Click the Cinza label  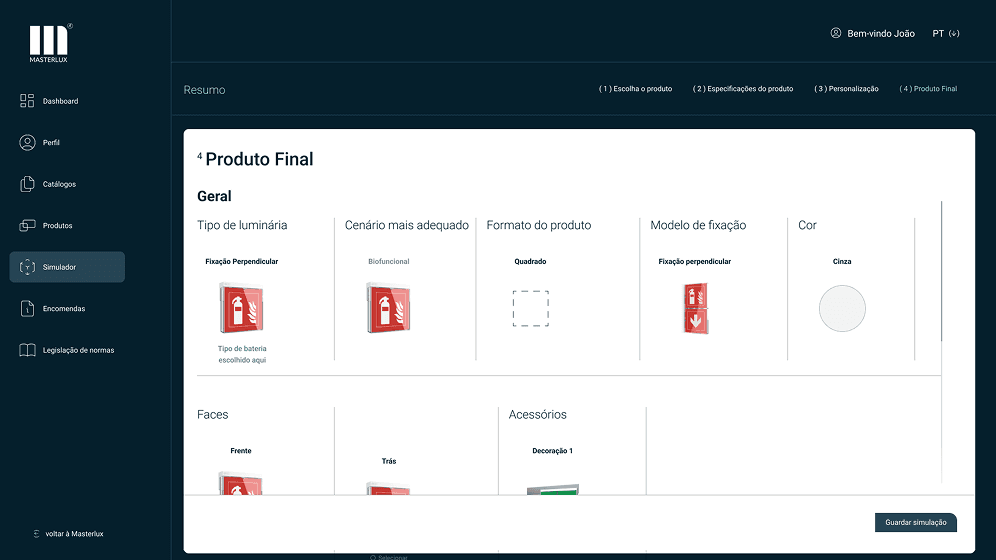tap(842, 262)
